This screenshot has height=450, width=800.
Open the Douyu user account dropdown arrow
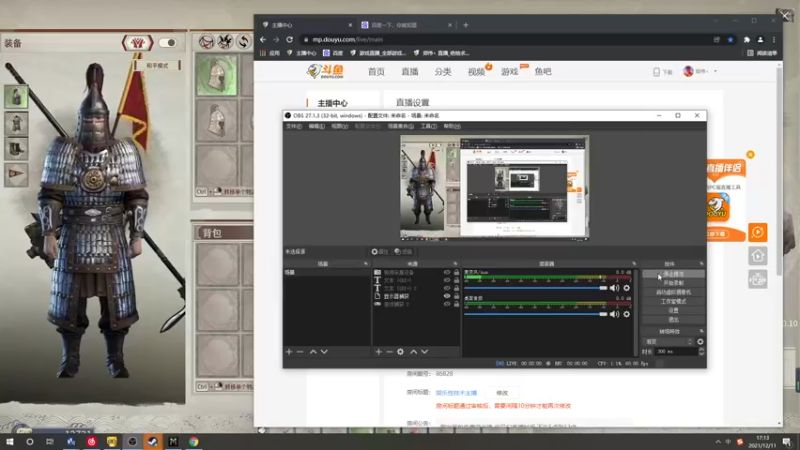pos(715,71)
